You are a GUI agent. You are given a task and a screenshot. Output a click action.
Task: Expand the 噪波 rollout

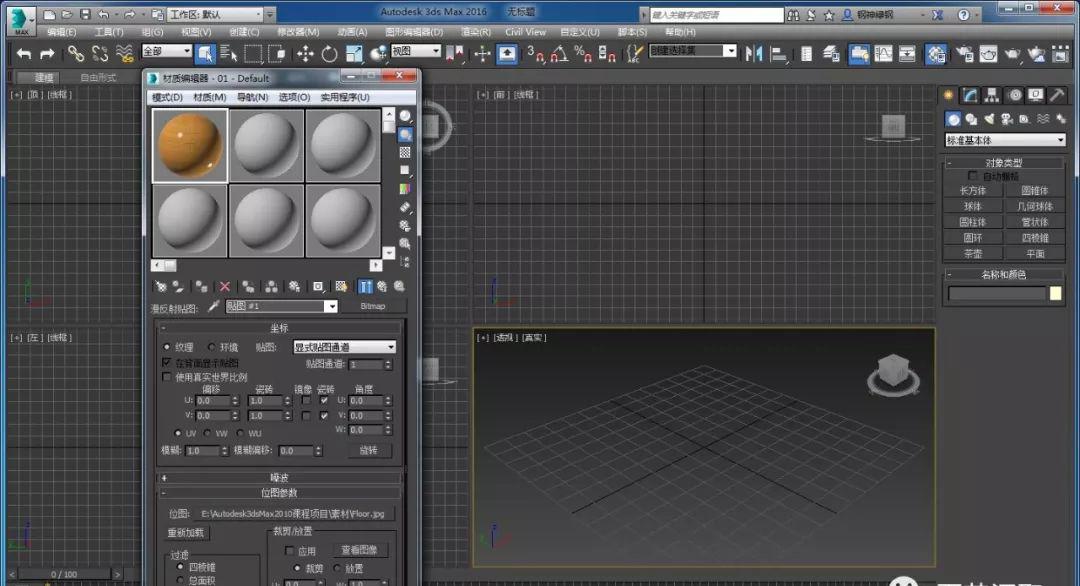coord(279,477)
